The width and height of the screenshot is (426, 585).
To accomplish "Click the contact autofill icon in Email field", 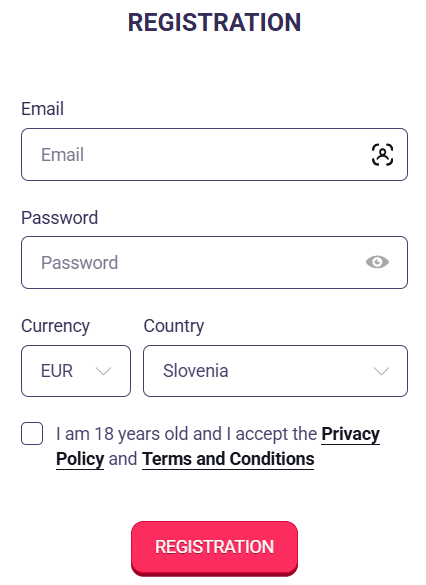I will (382, 154).
